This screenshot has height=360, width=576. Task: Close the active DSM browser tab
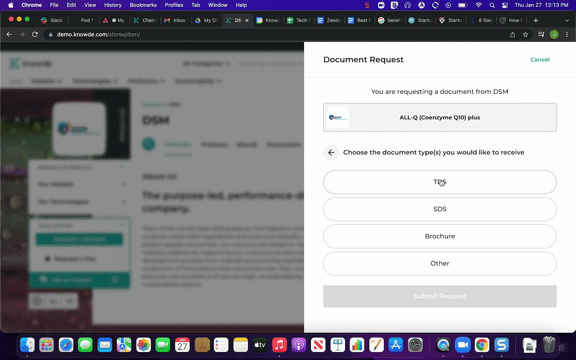(247, 20)
